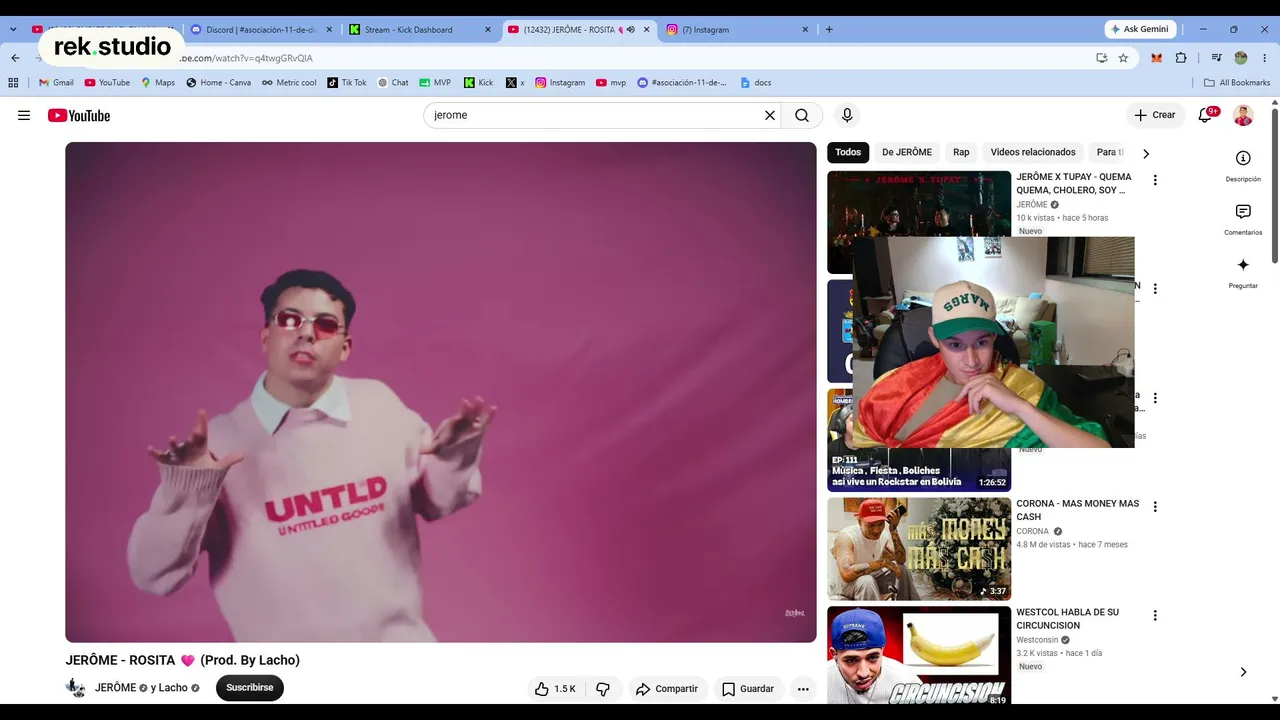Clear the search box text
The width and height of the screenshot is (1280, 720).
click(x=770, y=115)
